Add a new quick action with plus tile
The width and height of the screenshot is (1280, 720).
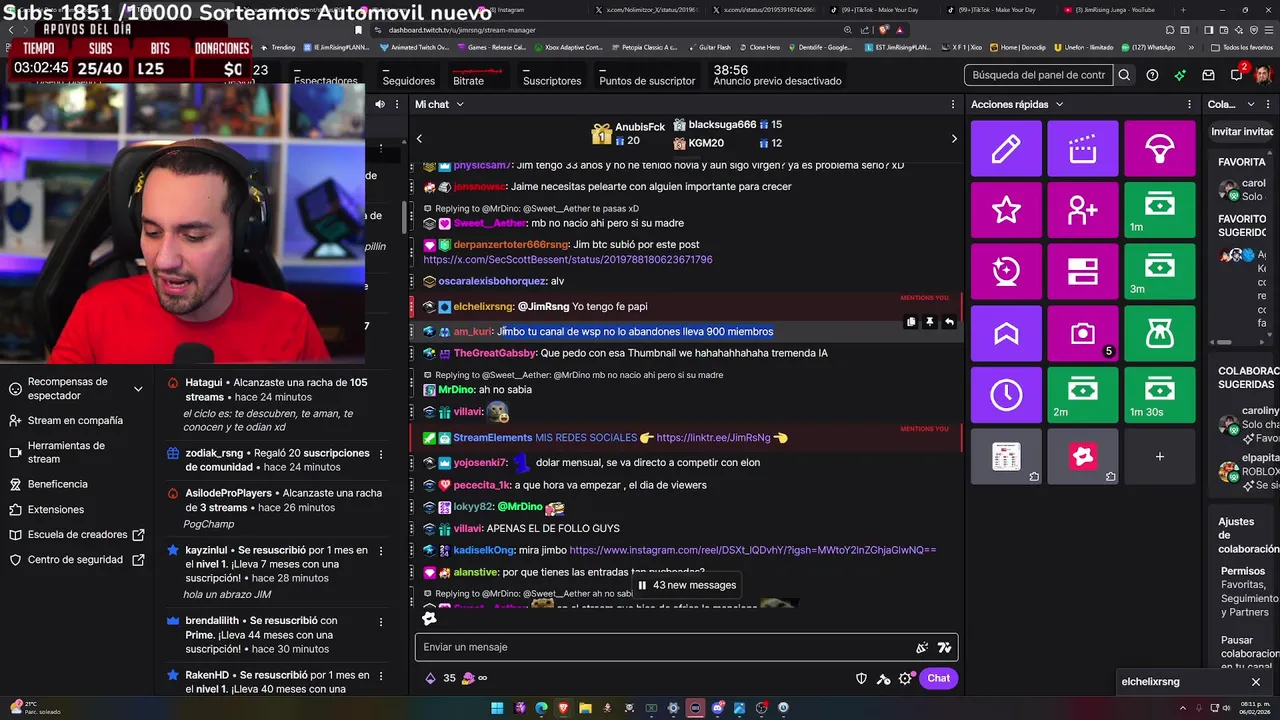(1159, 456)
